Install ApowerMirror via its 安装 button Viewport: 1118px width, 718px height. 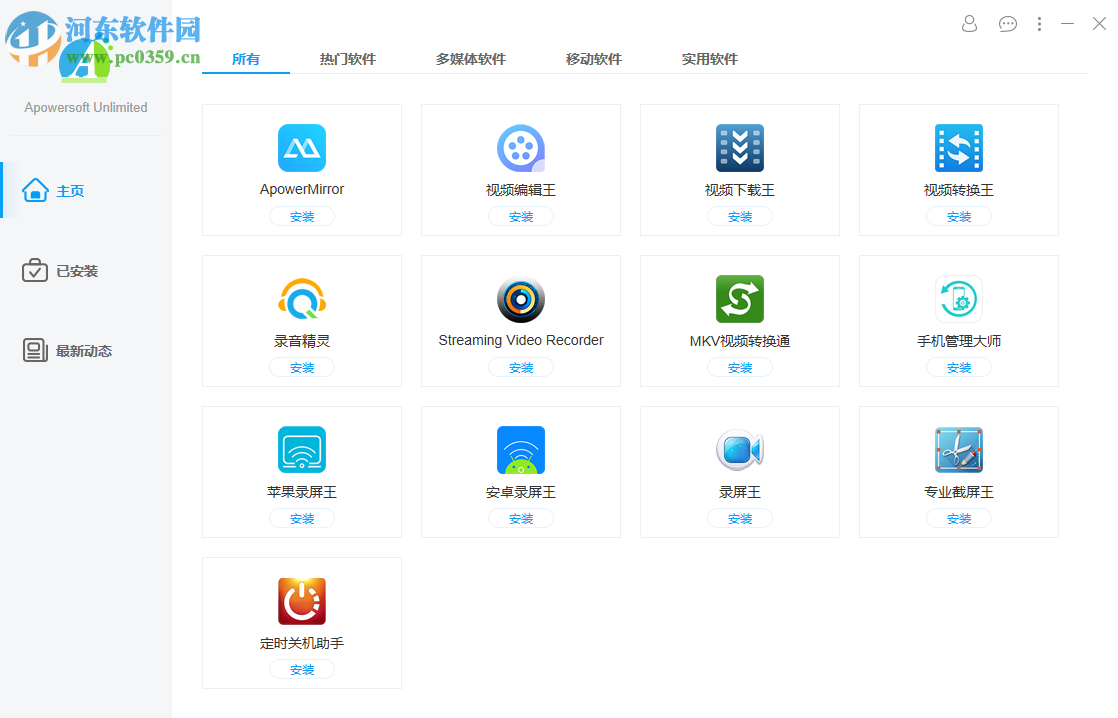click(302, 216)
